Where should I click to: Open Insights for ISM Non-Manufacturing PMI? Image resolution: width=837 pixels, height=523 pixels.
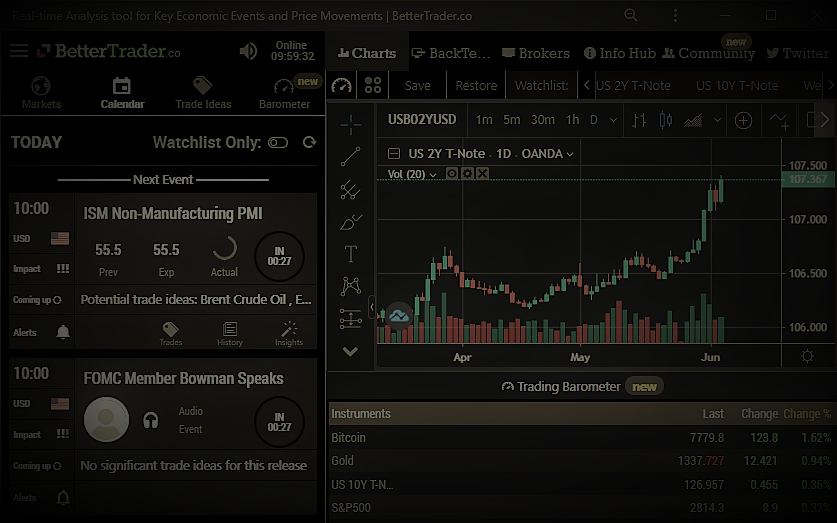[289, 334]
